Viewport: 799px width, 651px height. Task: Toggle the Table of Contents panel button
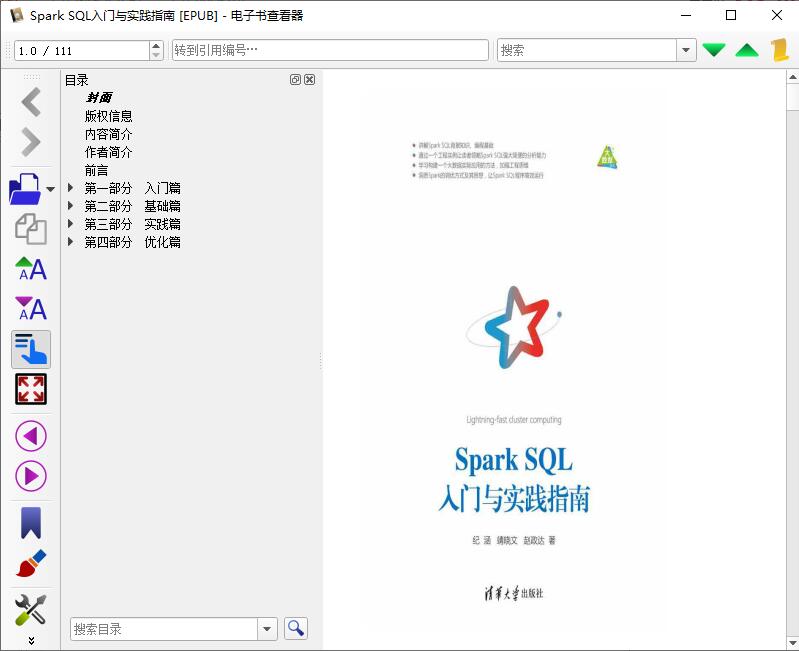[31, 349]
